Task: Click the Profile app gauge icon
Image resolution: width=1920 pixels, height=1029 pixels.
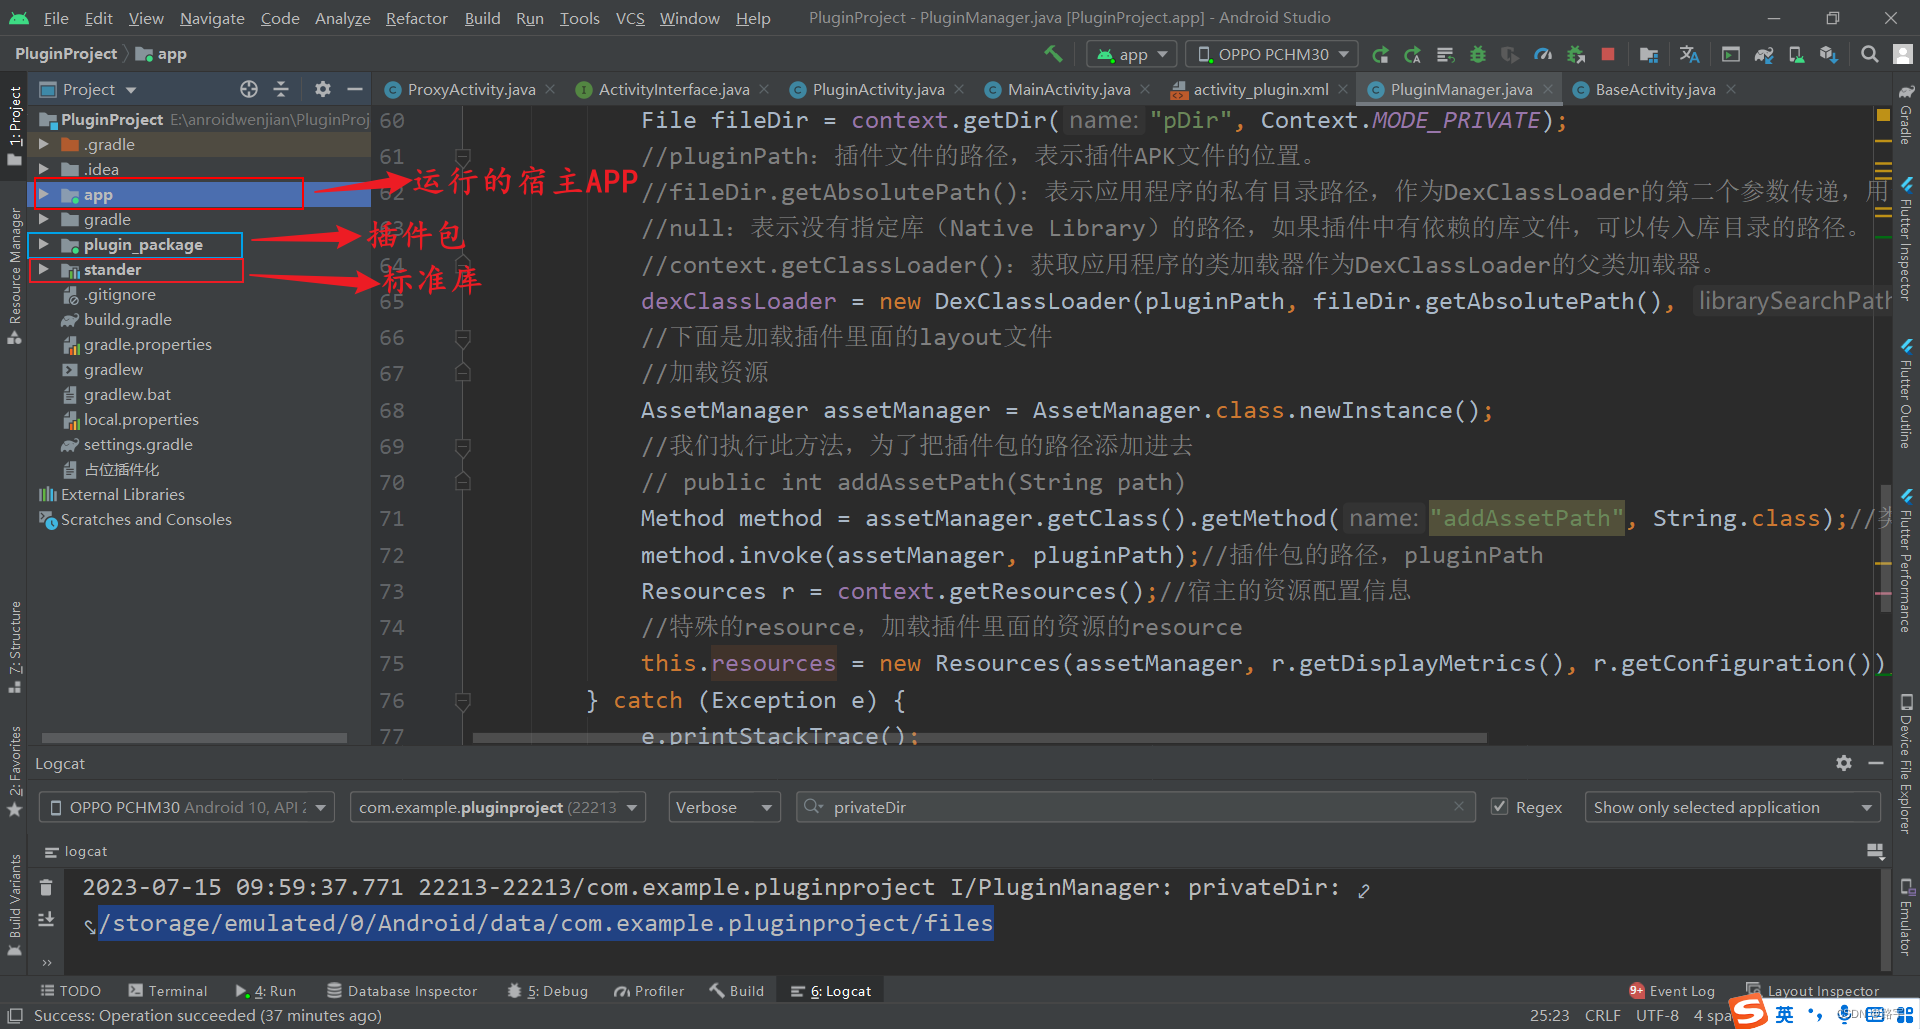Action: pos(1543,54)
